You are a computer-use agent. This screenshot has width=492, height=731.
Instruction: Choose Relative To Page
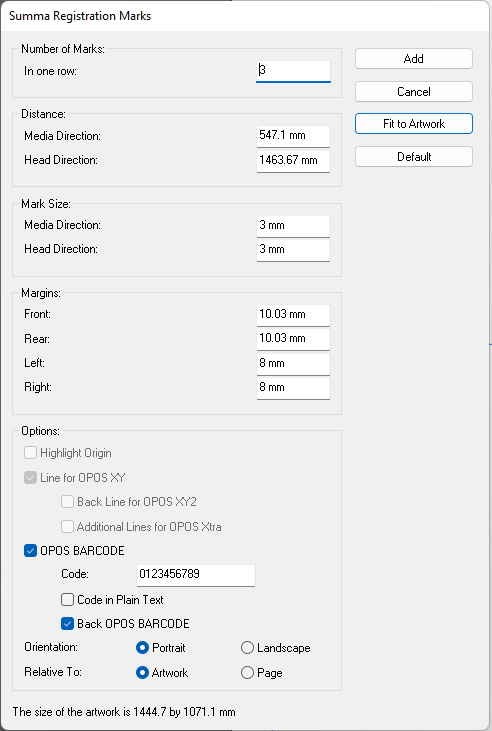click(247, 673)
